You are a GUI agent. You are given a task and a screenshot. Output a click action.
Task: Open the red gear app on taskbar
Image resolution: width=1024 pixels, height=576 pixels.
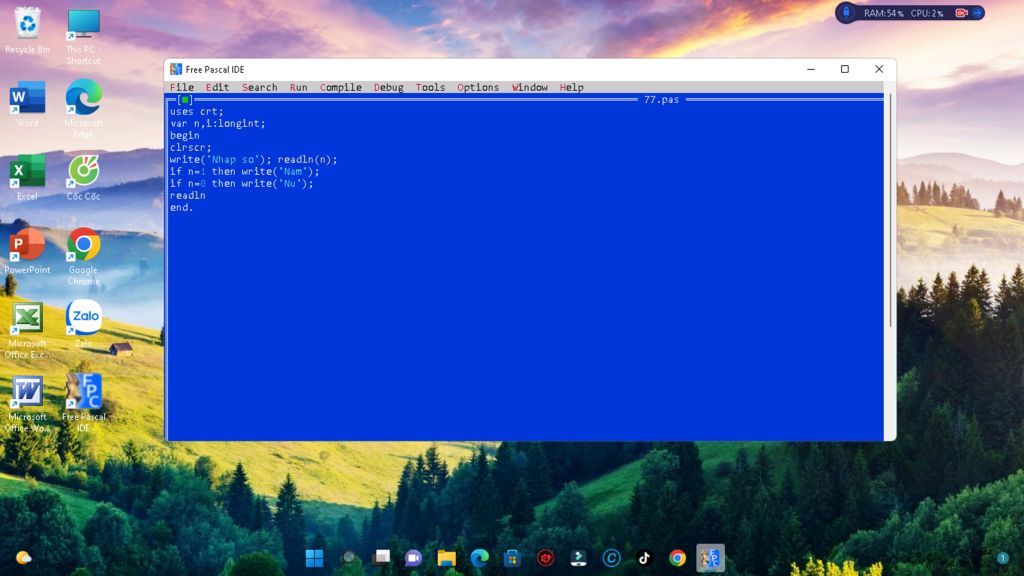(545, 558)
